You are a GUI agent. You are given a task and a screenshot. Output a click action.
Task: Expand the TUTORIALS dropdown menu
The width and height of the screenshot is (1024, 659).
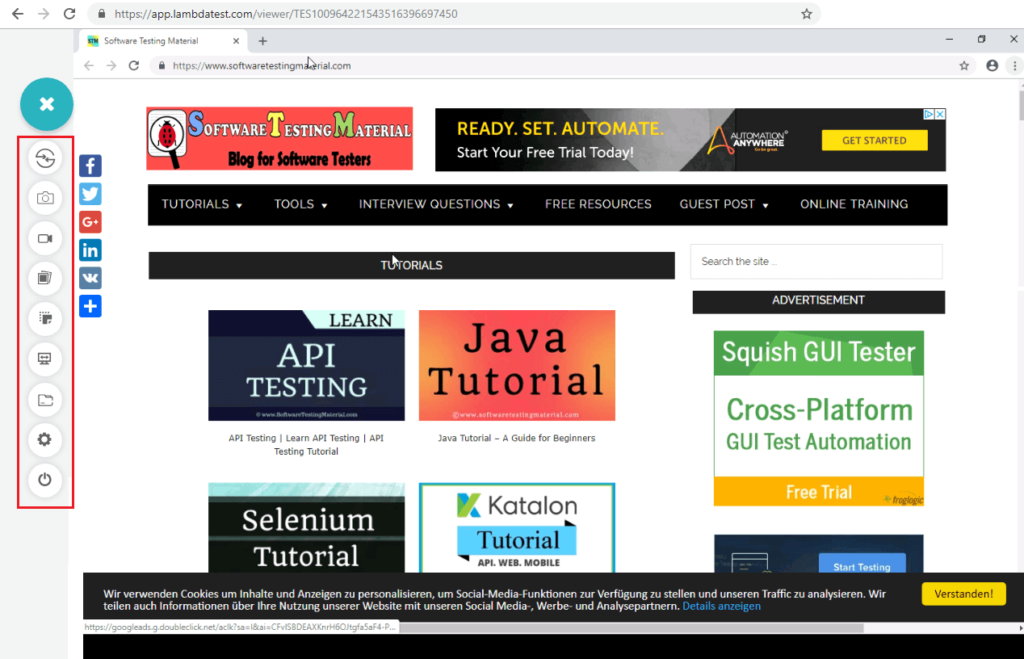tap(202, 204)
